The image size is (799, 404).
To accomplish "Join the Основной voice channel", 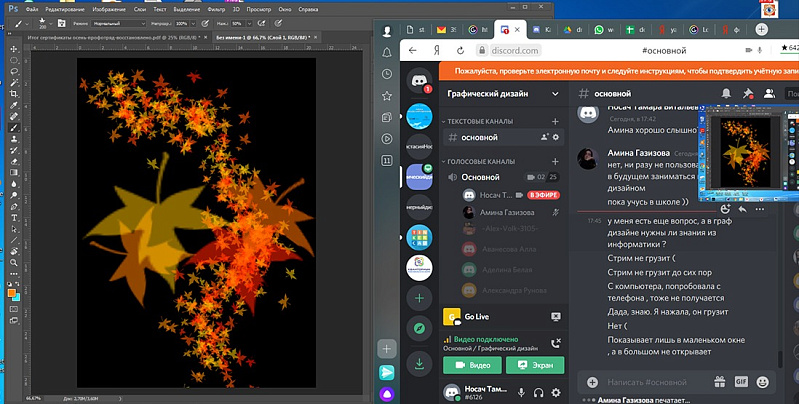I will 502,177.
